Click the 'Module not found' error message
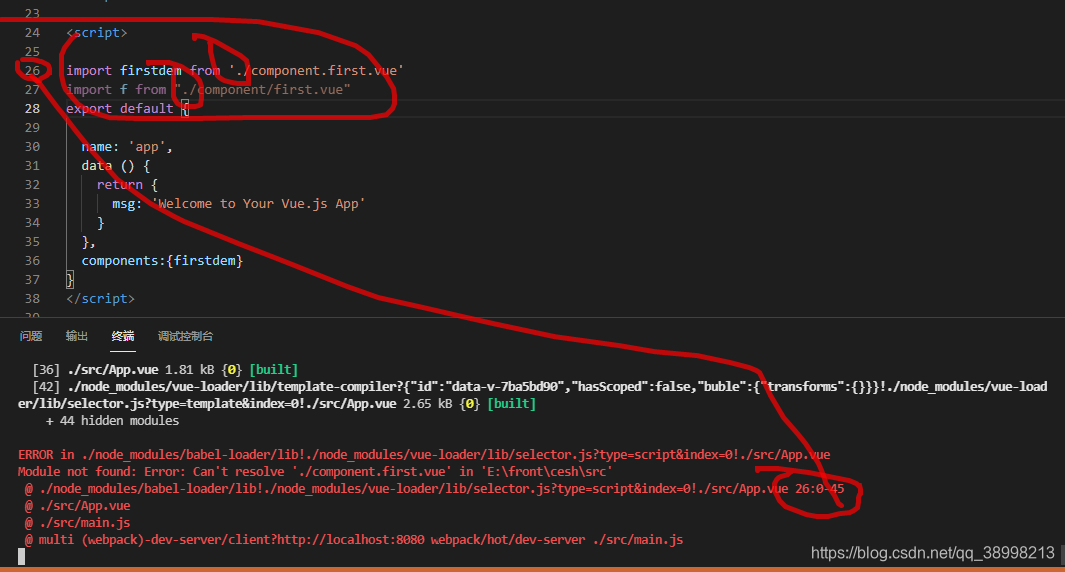Screen dimensions: 1065x572 (x=315, y=472)
